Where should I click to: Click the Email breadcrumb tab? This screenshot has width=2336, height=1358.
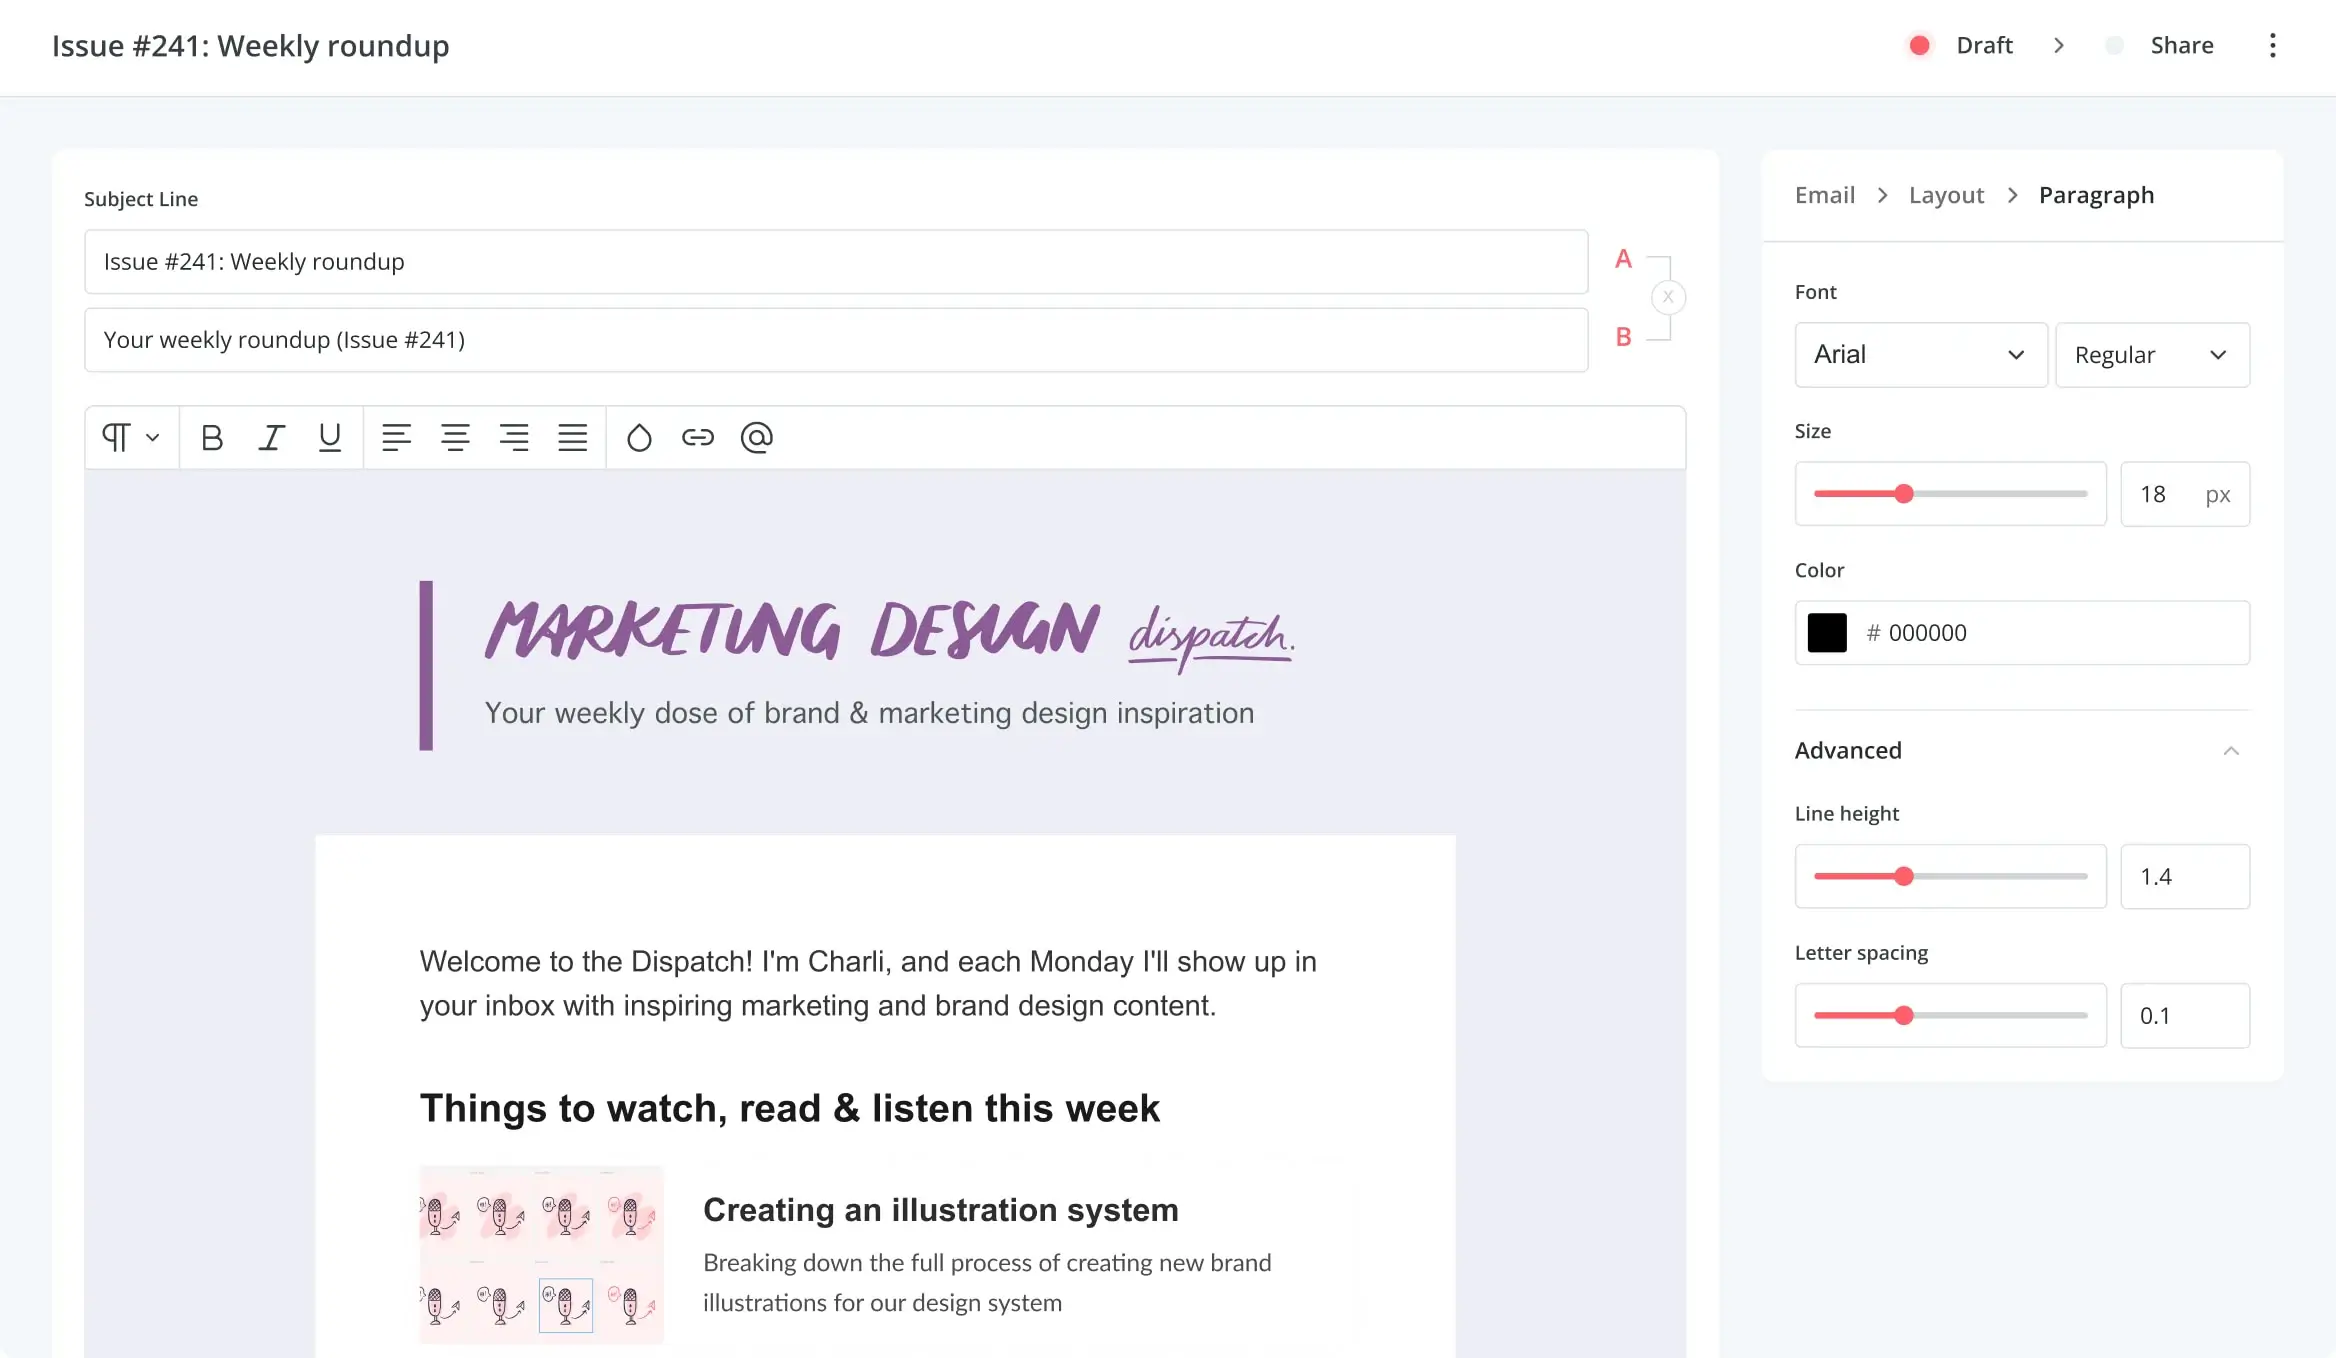tap(1824, 194)
